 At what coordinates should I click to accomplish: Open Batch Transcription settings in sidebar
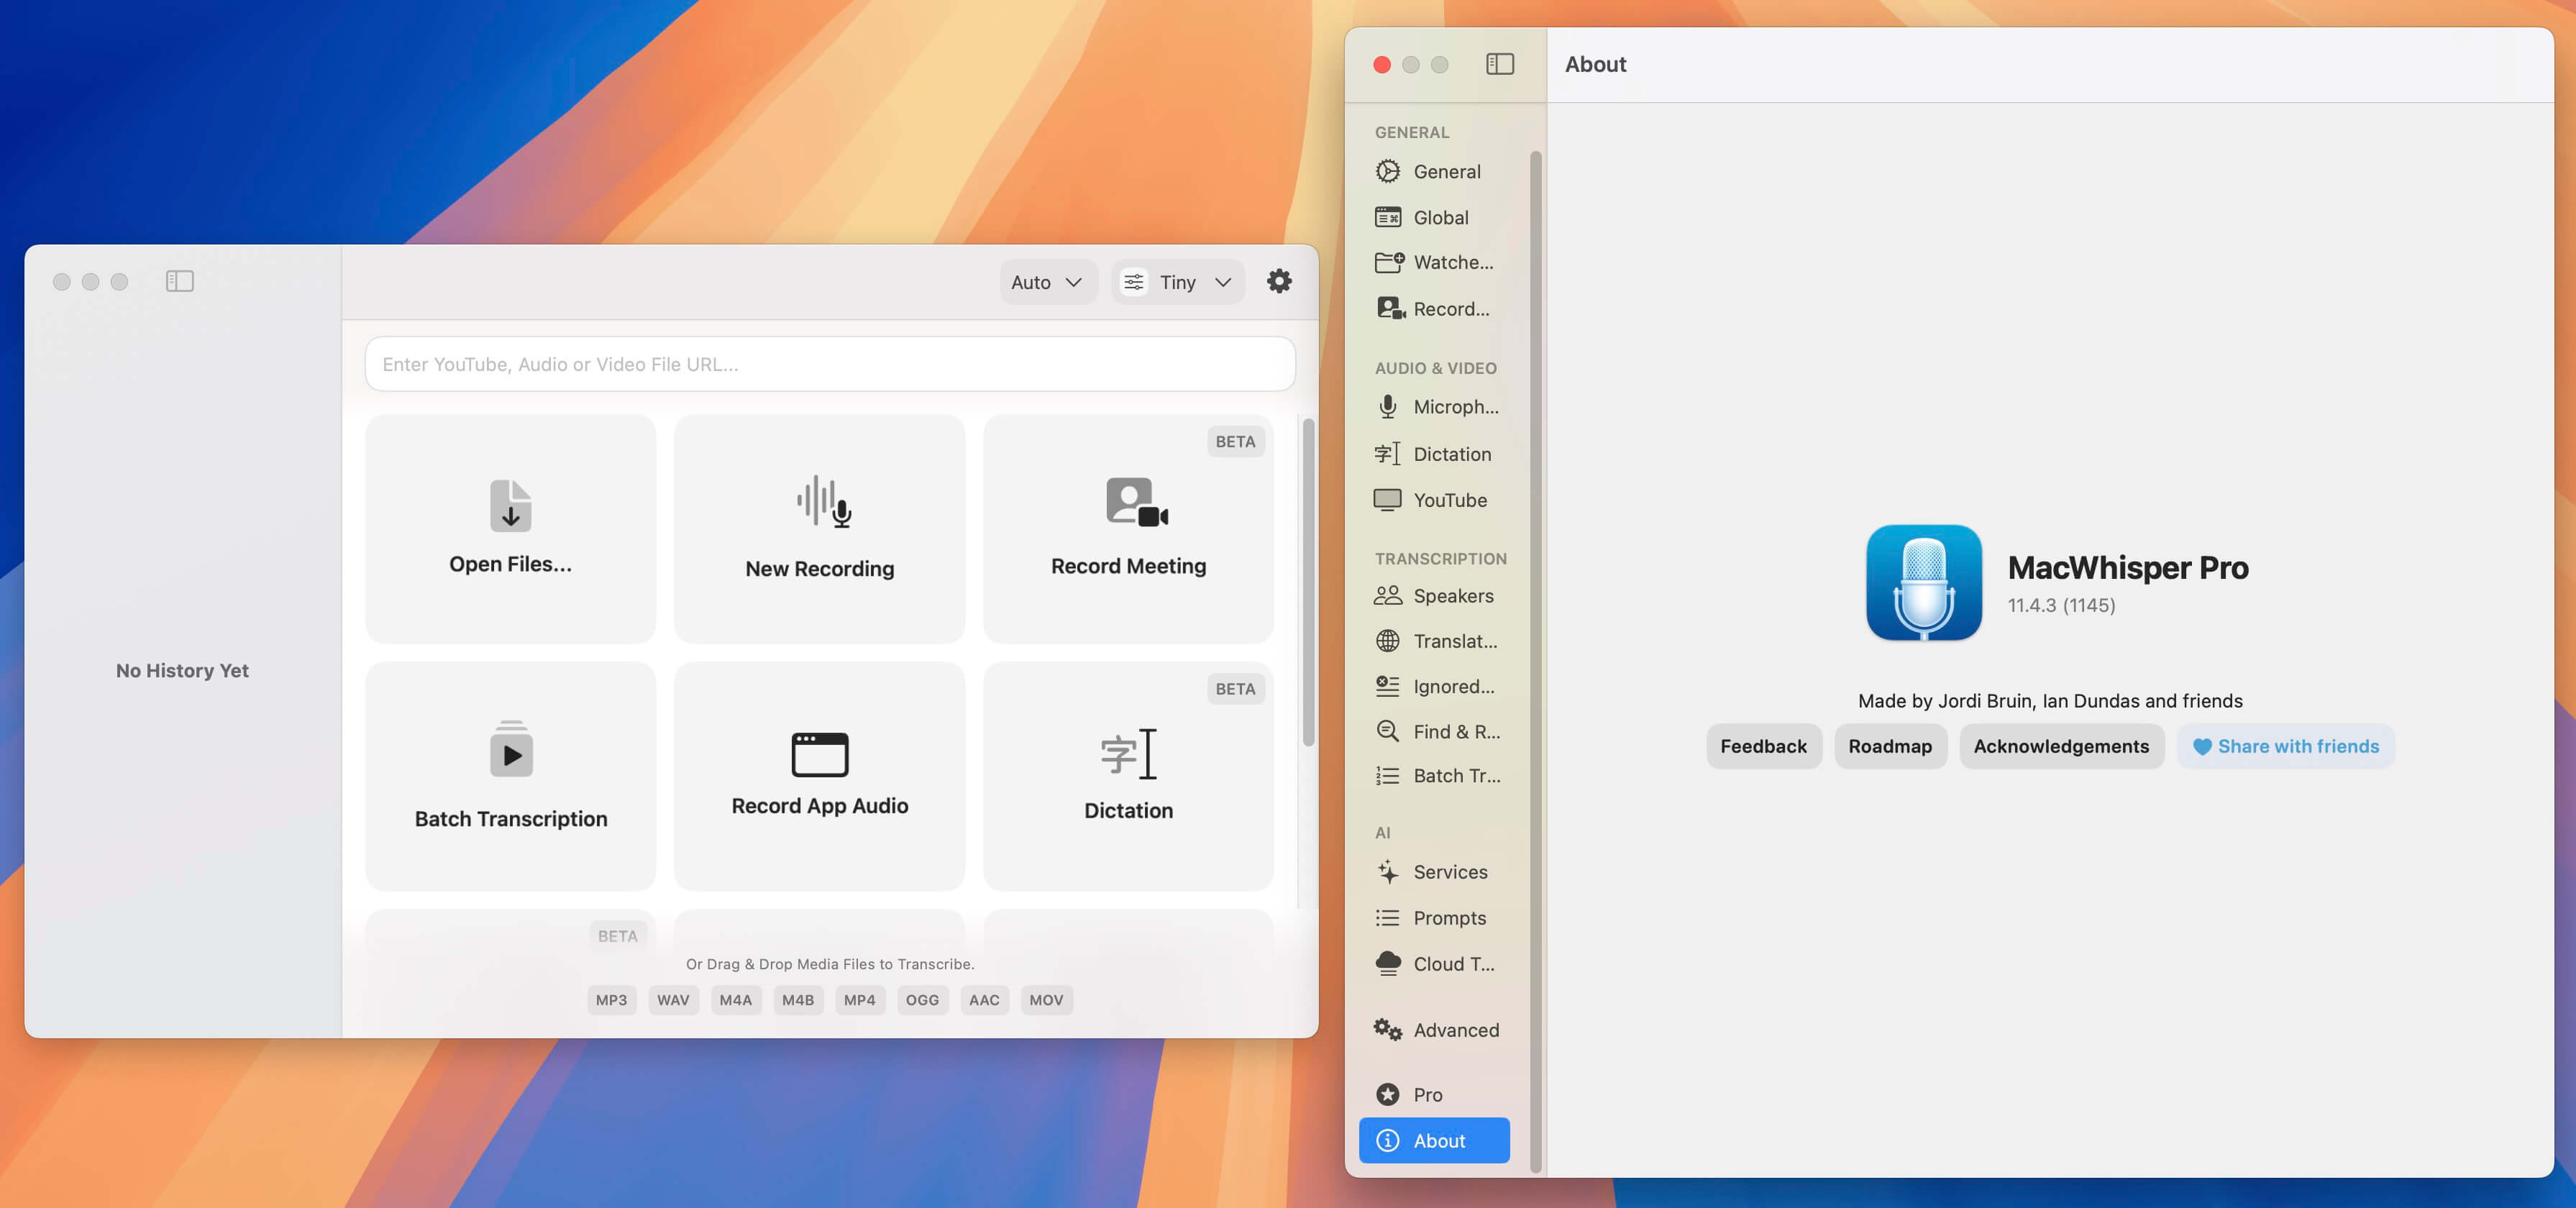[1434, 776]
